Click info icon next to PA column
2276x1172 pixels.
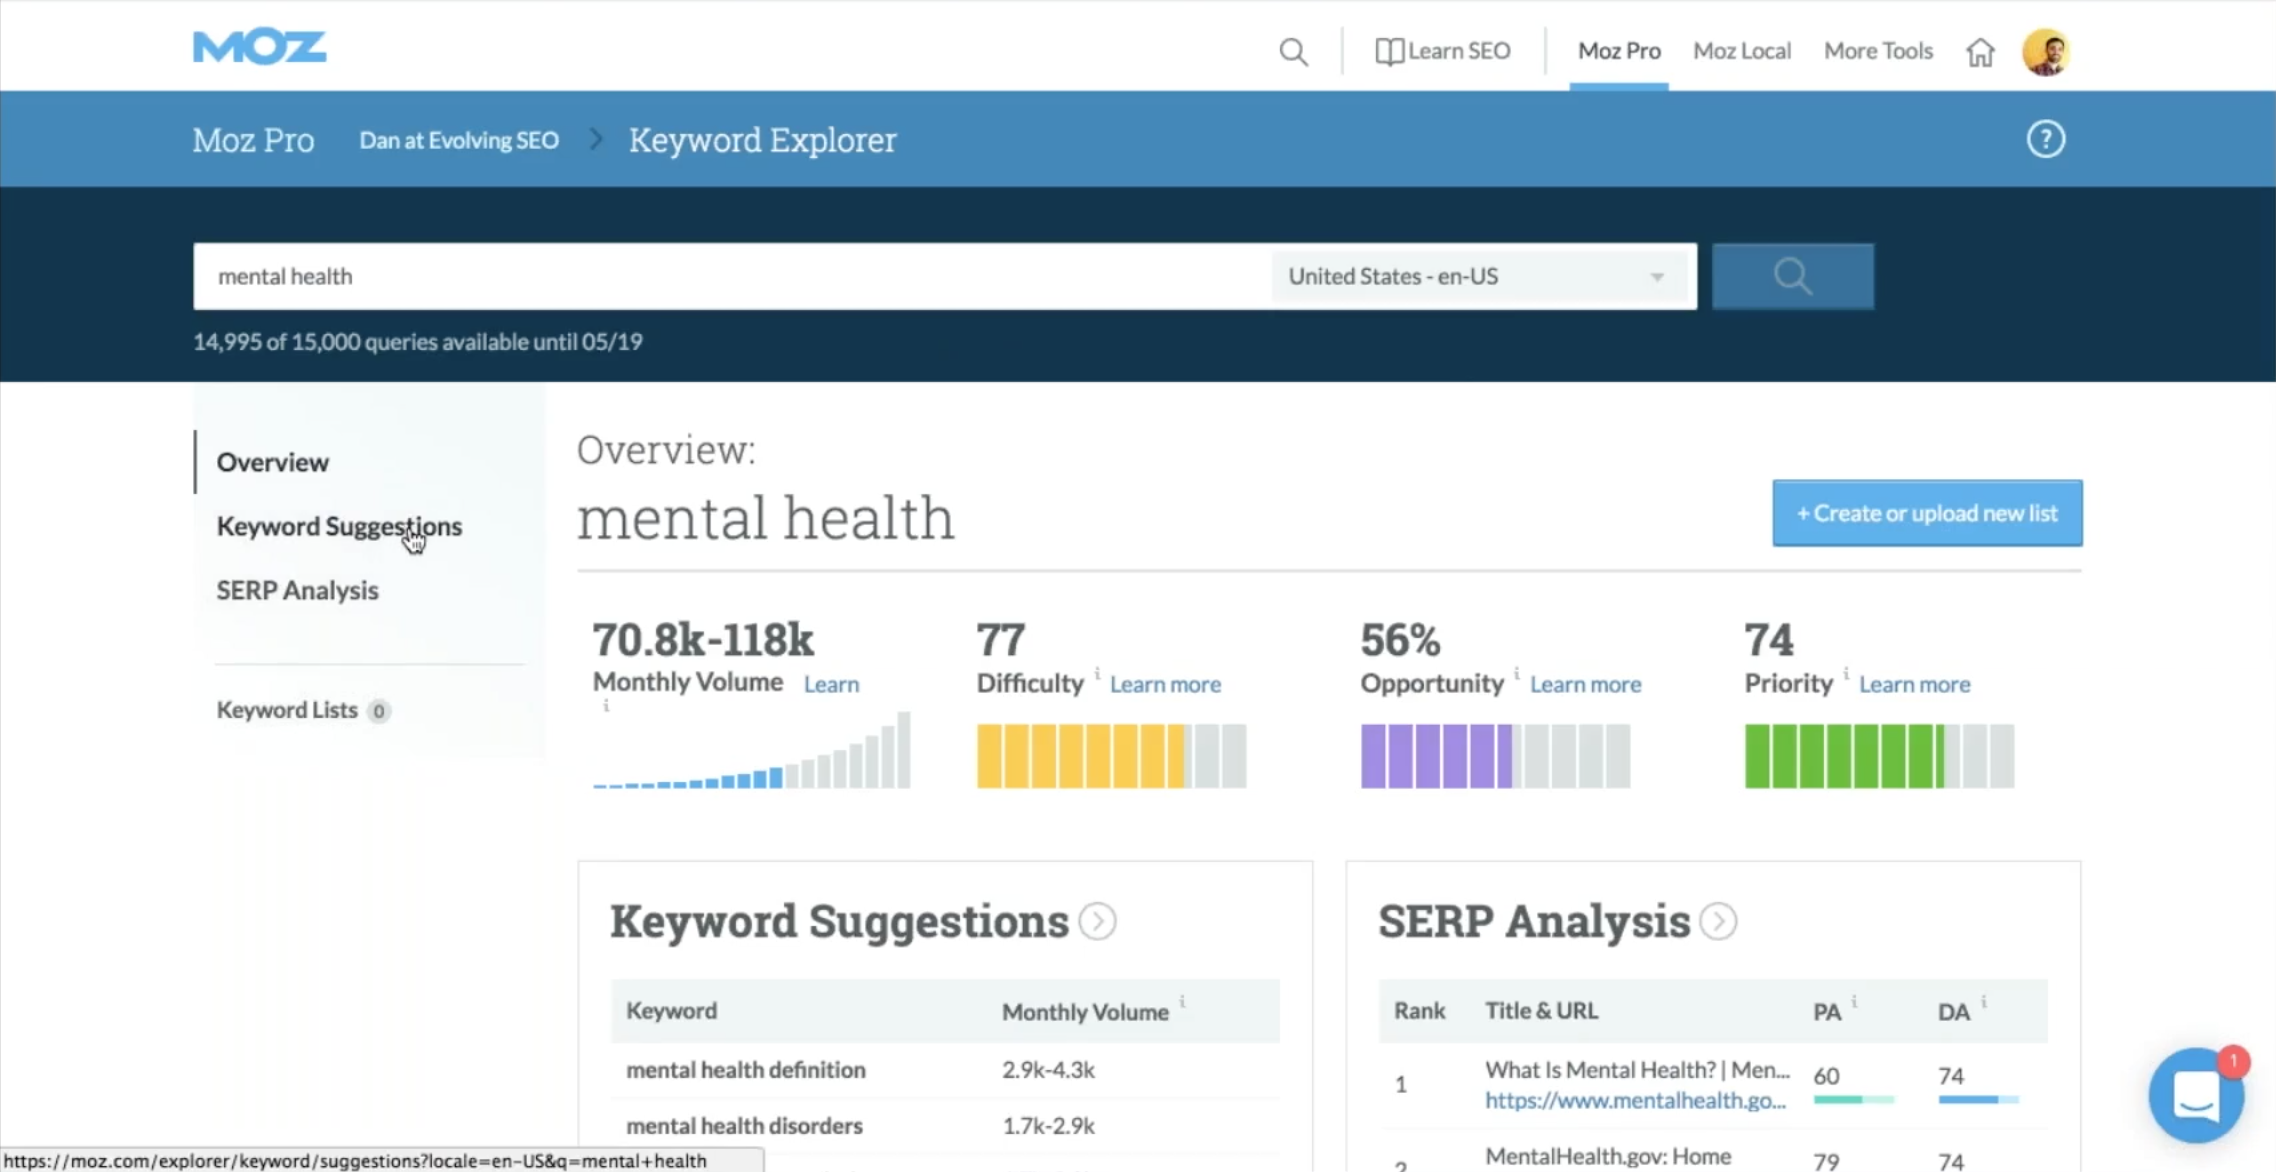pyautogui.click(x=1854, y=1001)
